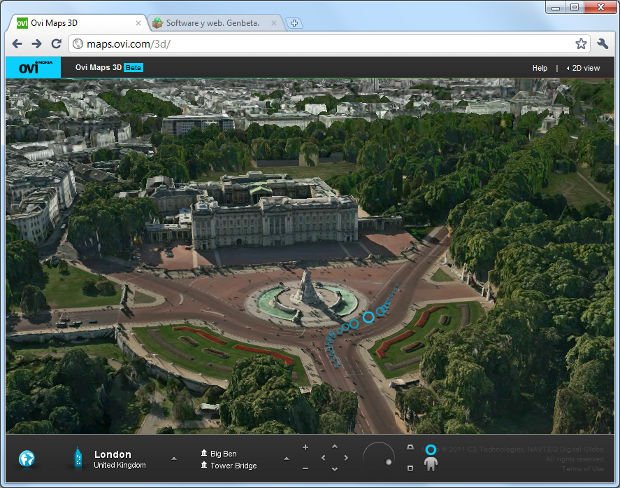This screenshot has width=620, height=488.
Task: Go to Big Ben landmark
Action: pos(223,453)
